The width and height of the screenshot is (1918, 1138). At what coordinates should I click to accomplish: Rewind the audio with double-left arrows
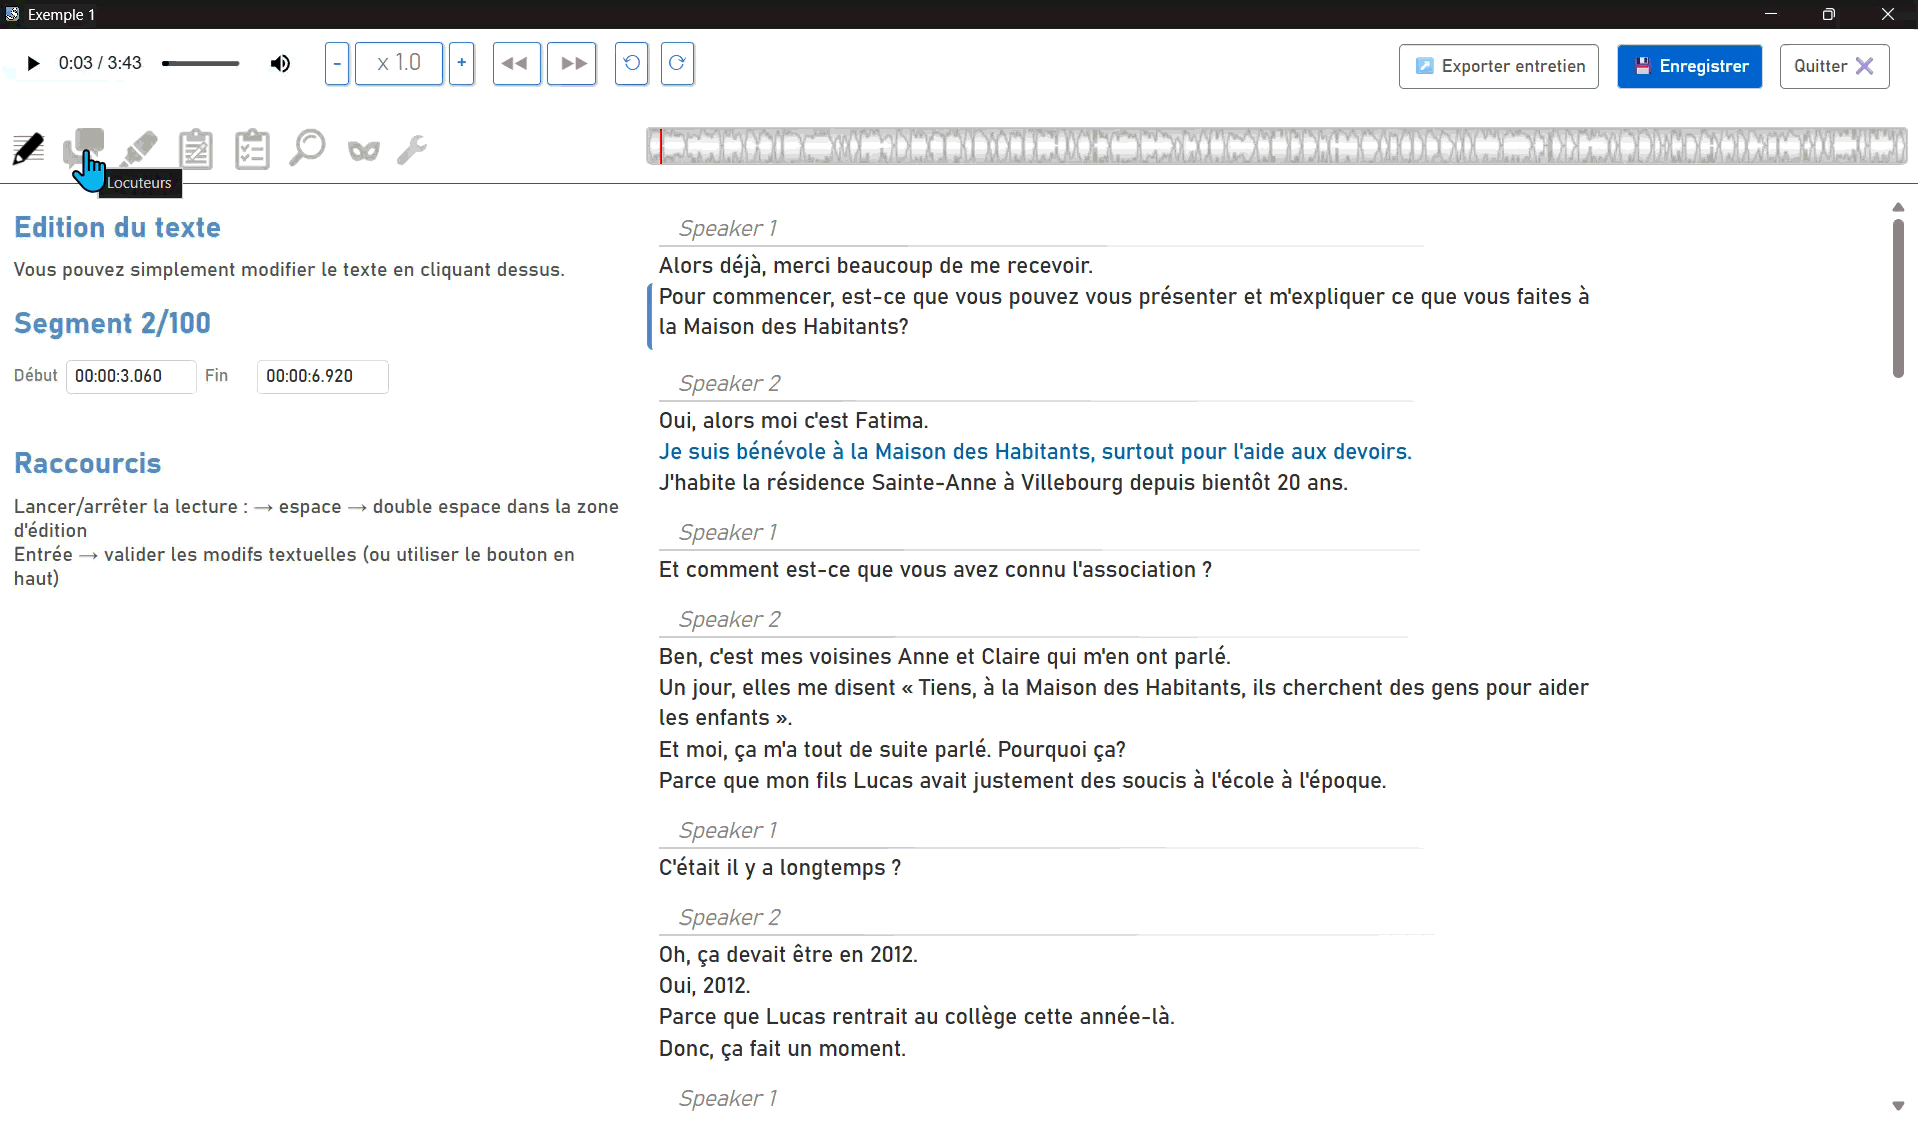pyautogui.click(x=516, y=64)
